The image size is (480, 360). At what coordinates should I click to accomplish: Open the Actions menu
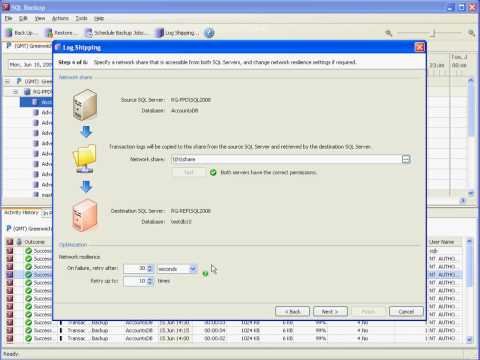click(x=60, y=18)
